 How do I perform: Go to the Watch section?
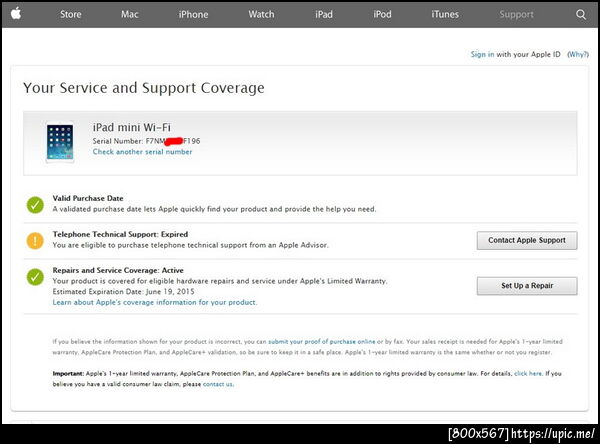261,15
